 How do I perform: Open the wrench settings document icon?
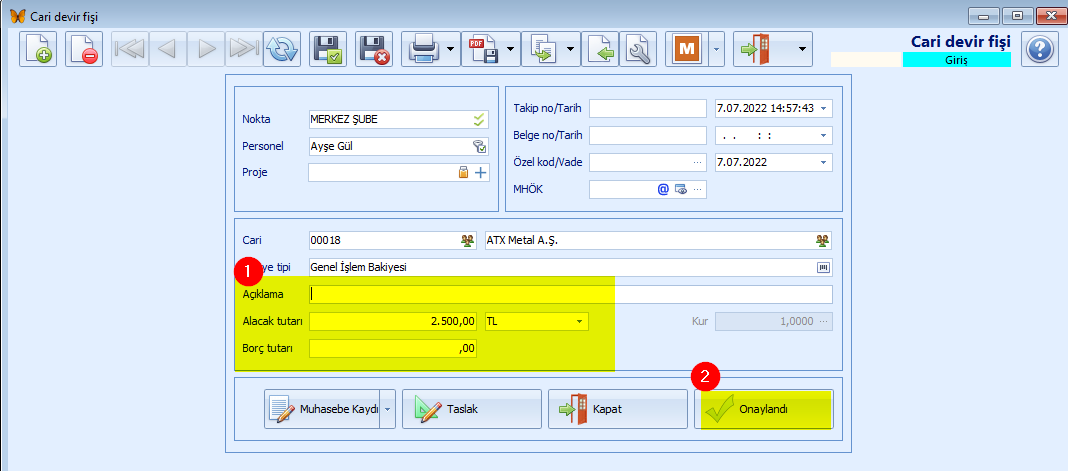click(x=639, y=49)
